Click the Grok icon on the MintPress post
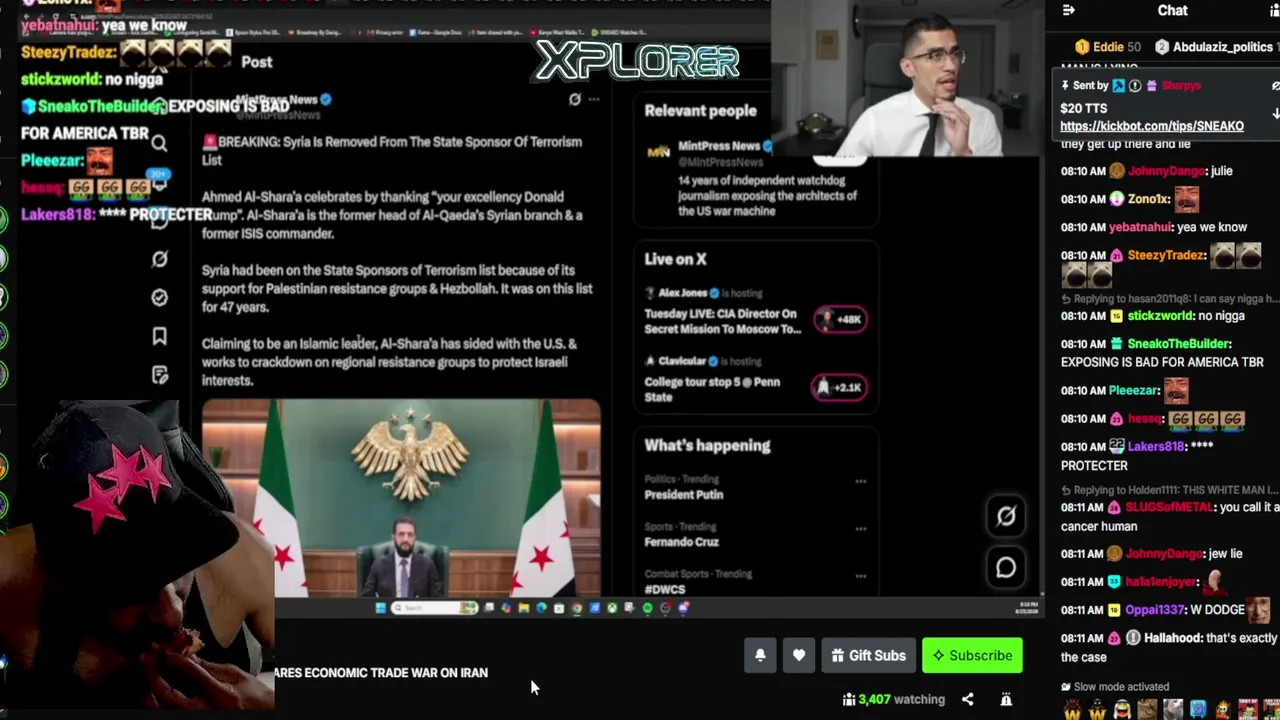This screenshot has width=1280, height=720. (574, 99)
